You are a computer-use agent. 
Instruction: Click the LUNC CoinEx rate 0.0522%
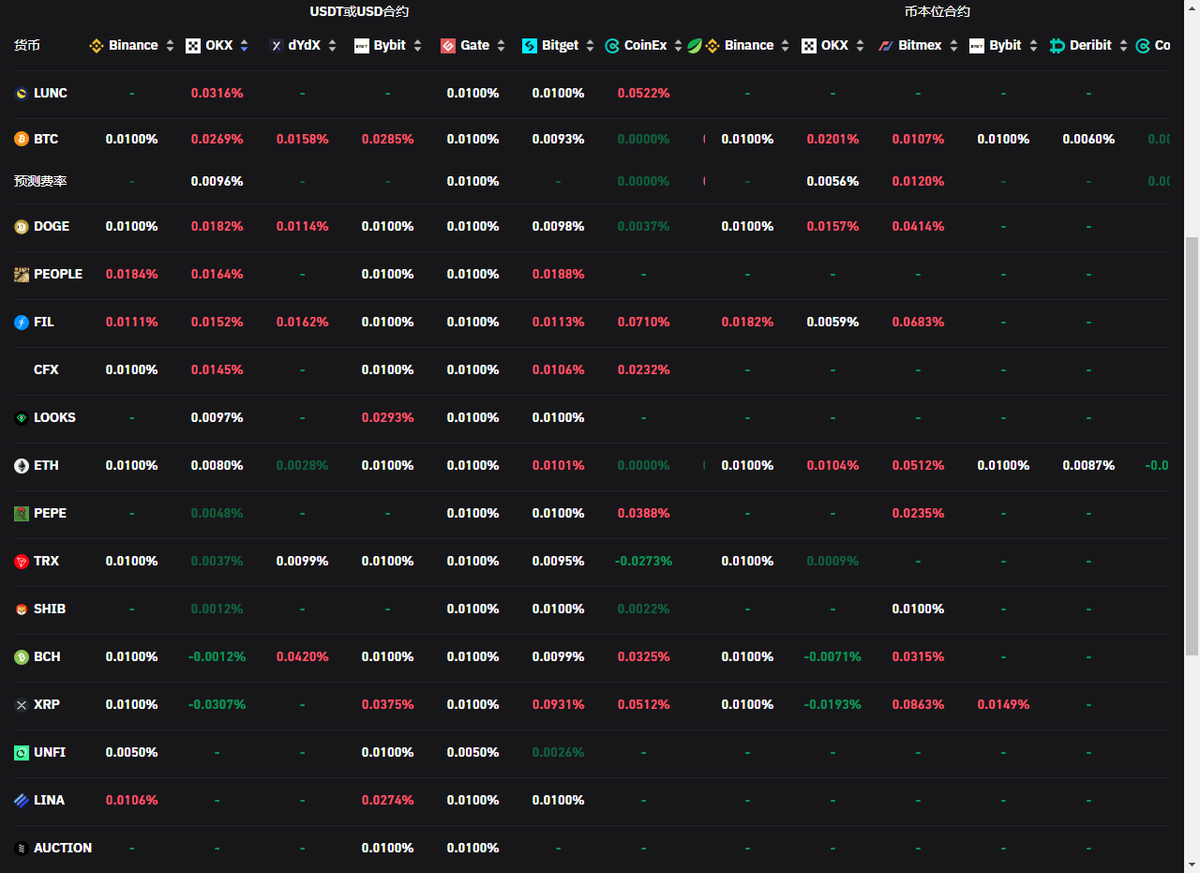644,93
